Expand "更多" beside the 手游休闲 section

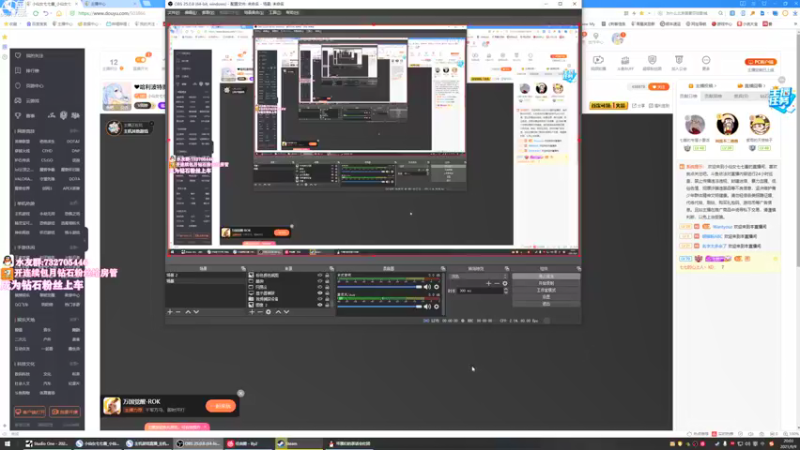point(74,247)
